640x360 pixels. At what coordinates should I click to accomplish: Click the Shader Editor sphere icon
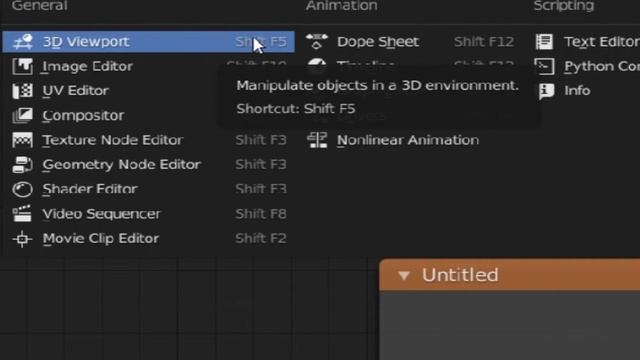point(22,189)
